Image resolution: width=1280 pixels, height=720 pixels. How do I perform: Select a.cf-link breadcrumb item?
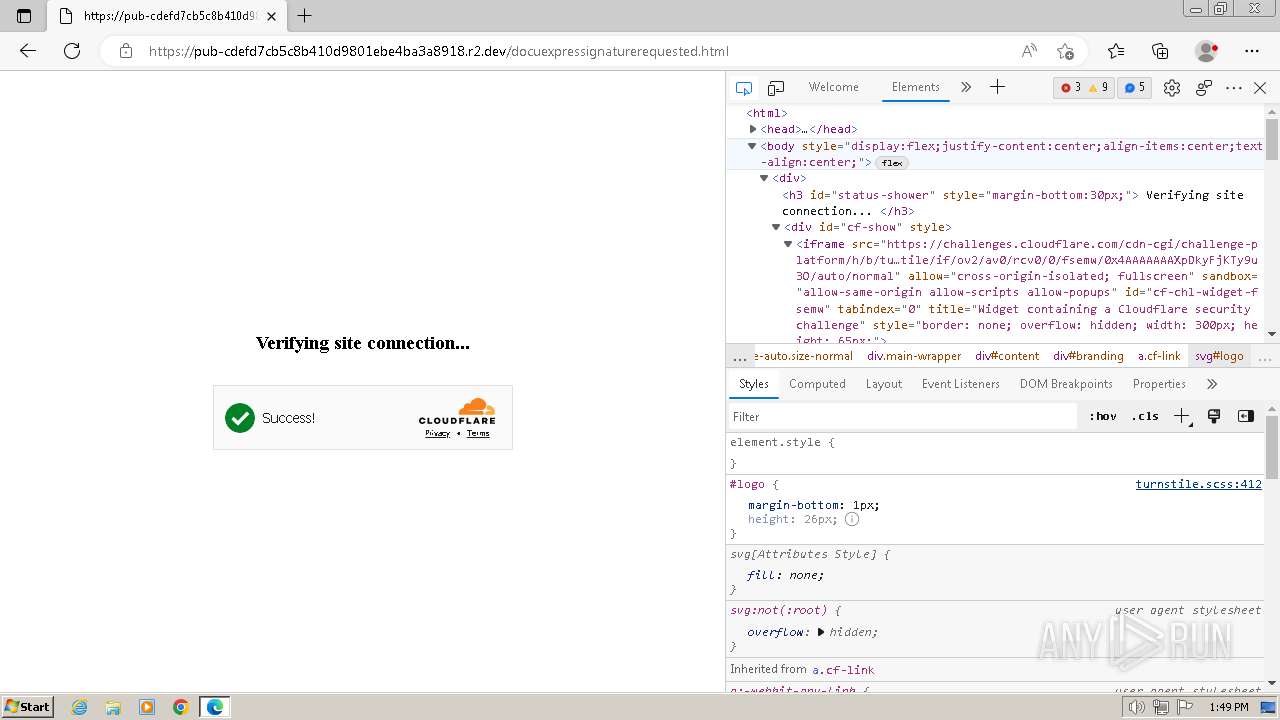(1158, 356)
